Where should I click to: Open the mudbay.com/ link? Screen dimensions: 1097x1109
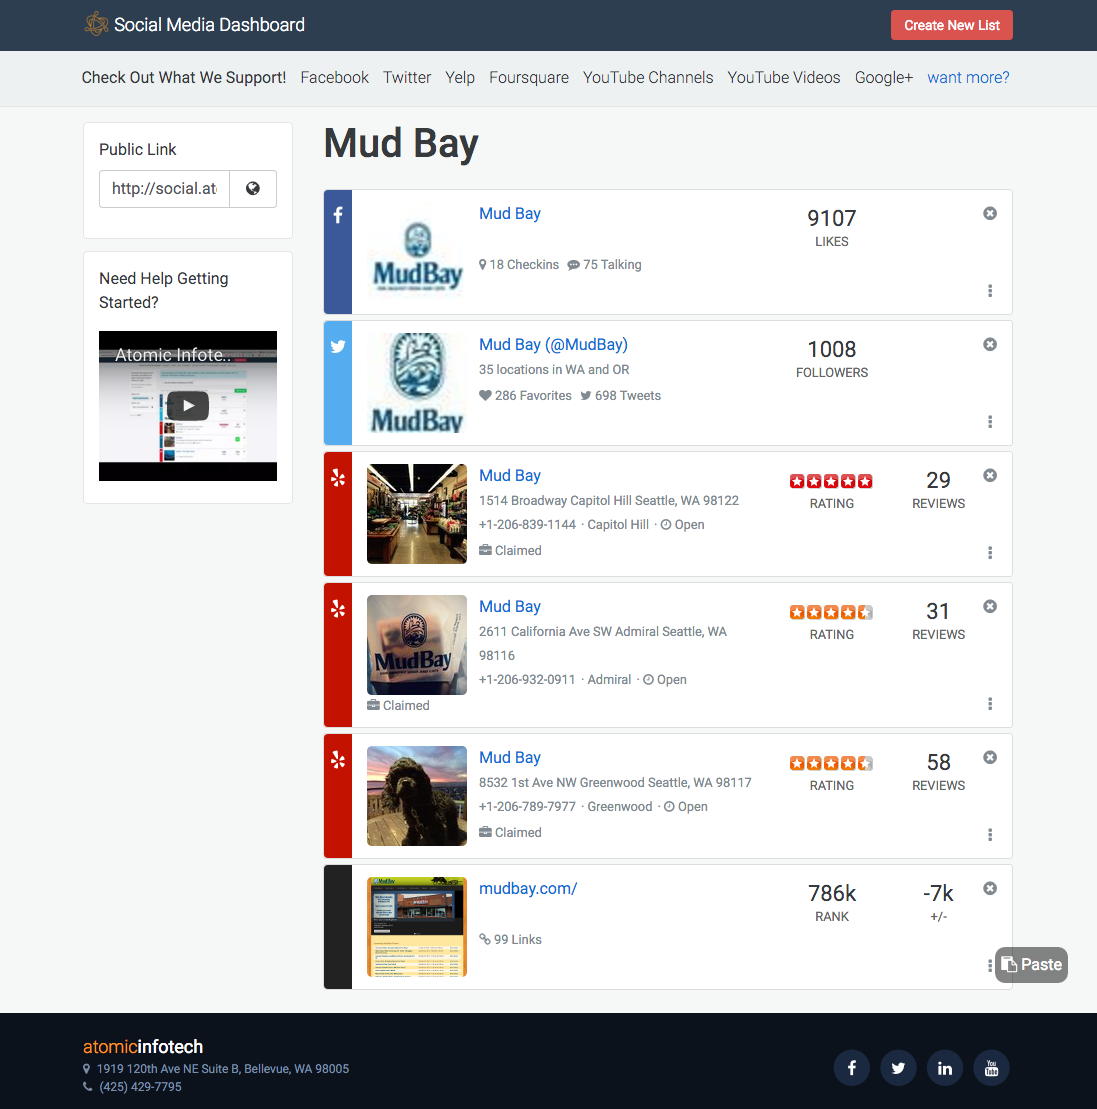[528, 888]
